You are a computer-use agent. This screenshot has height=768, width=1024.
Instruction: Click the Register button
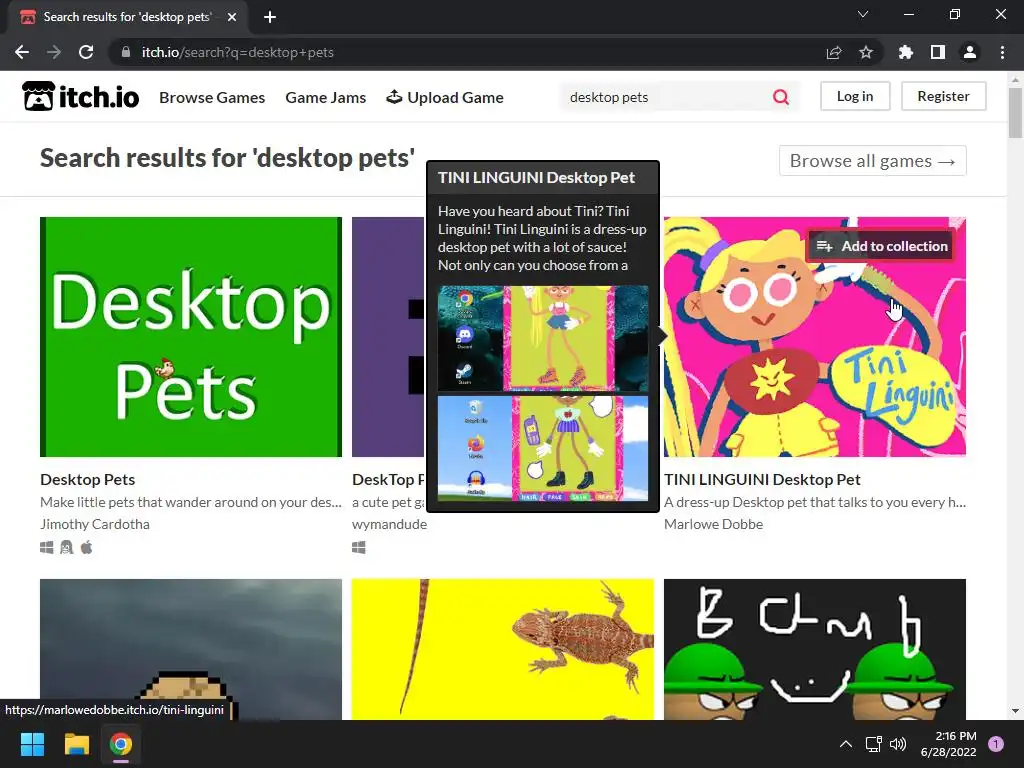(x=943, y=96)
